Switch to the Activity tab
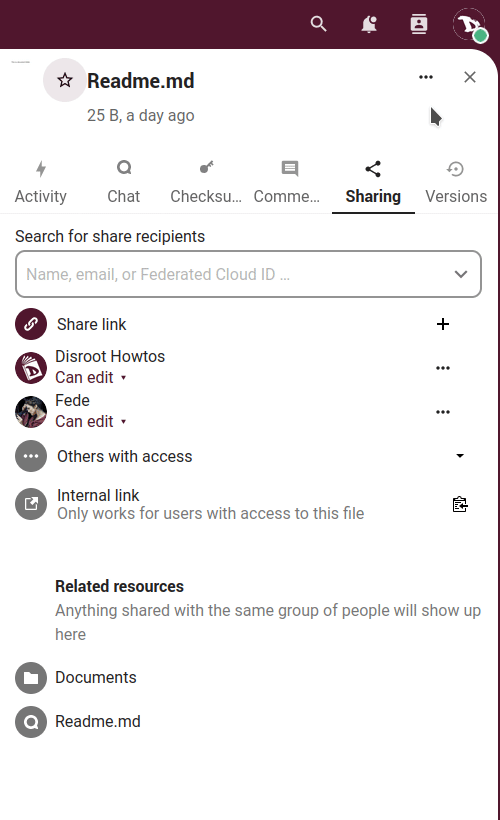Screen dimensions: 500x820 (x=41, y=183)
